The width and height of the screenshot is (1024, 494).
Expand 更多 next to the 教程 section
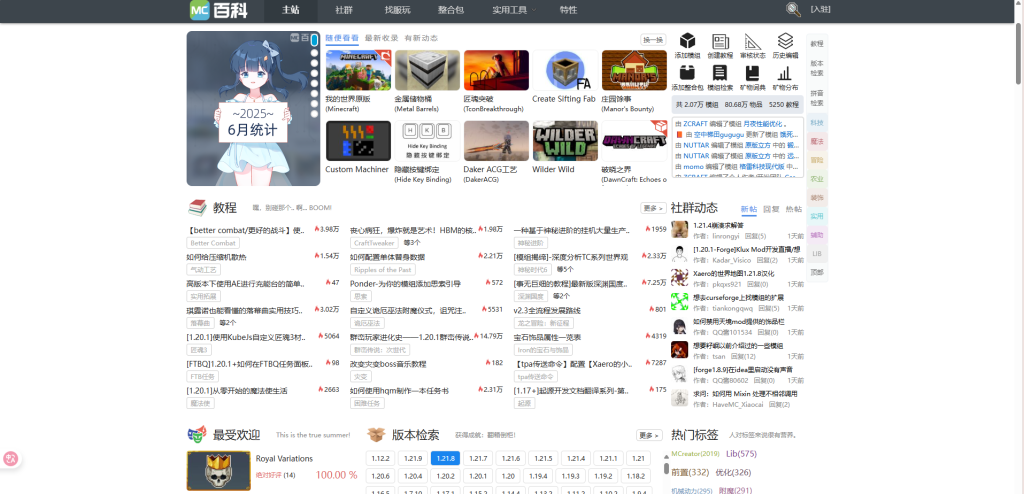tap(652, 208)
